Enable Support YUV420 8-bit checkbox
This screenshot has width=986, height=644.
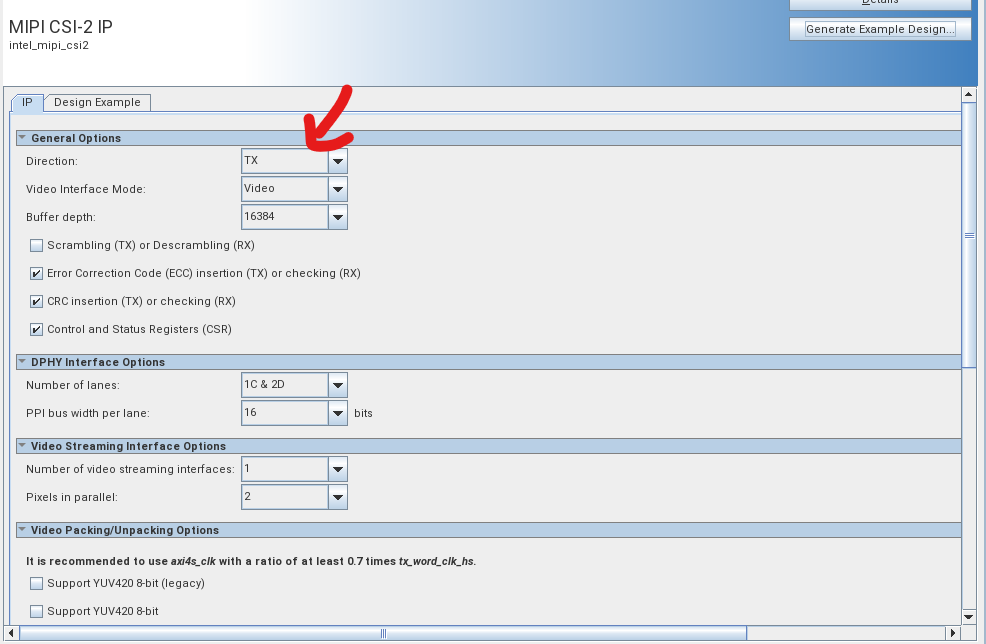[x=36, y=611]
